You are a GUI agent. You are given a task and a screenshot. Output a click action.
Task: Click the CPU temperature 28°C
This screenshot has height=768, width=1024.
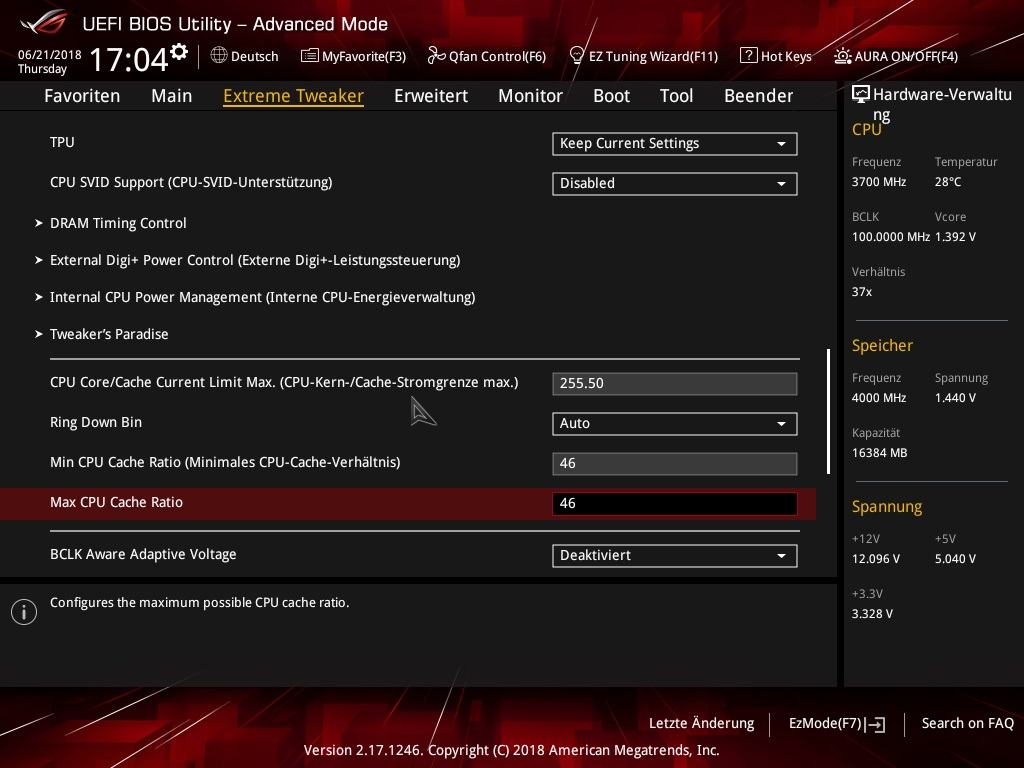(948, 182)
